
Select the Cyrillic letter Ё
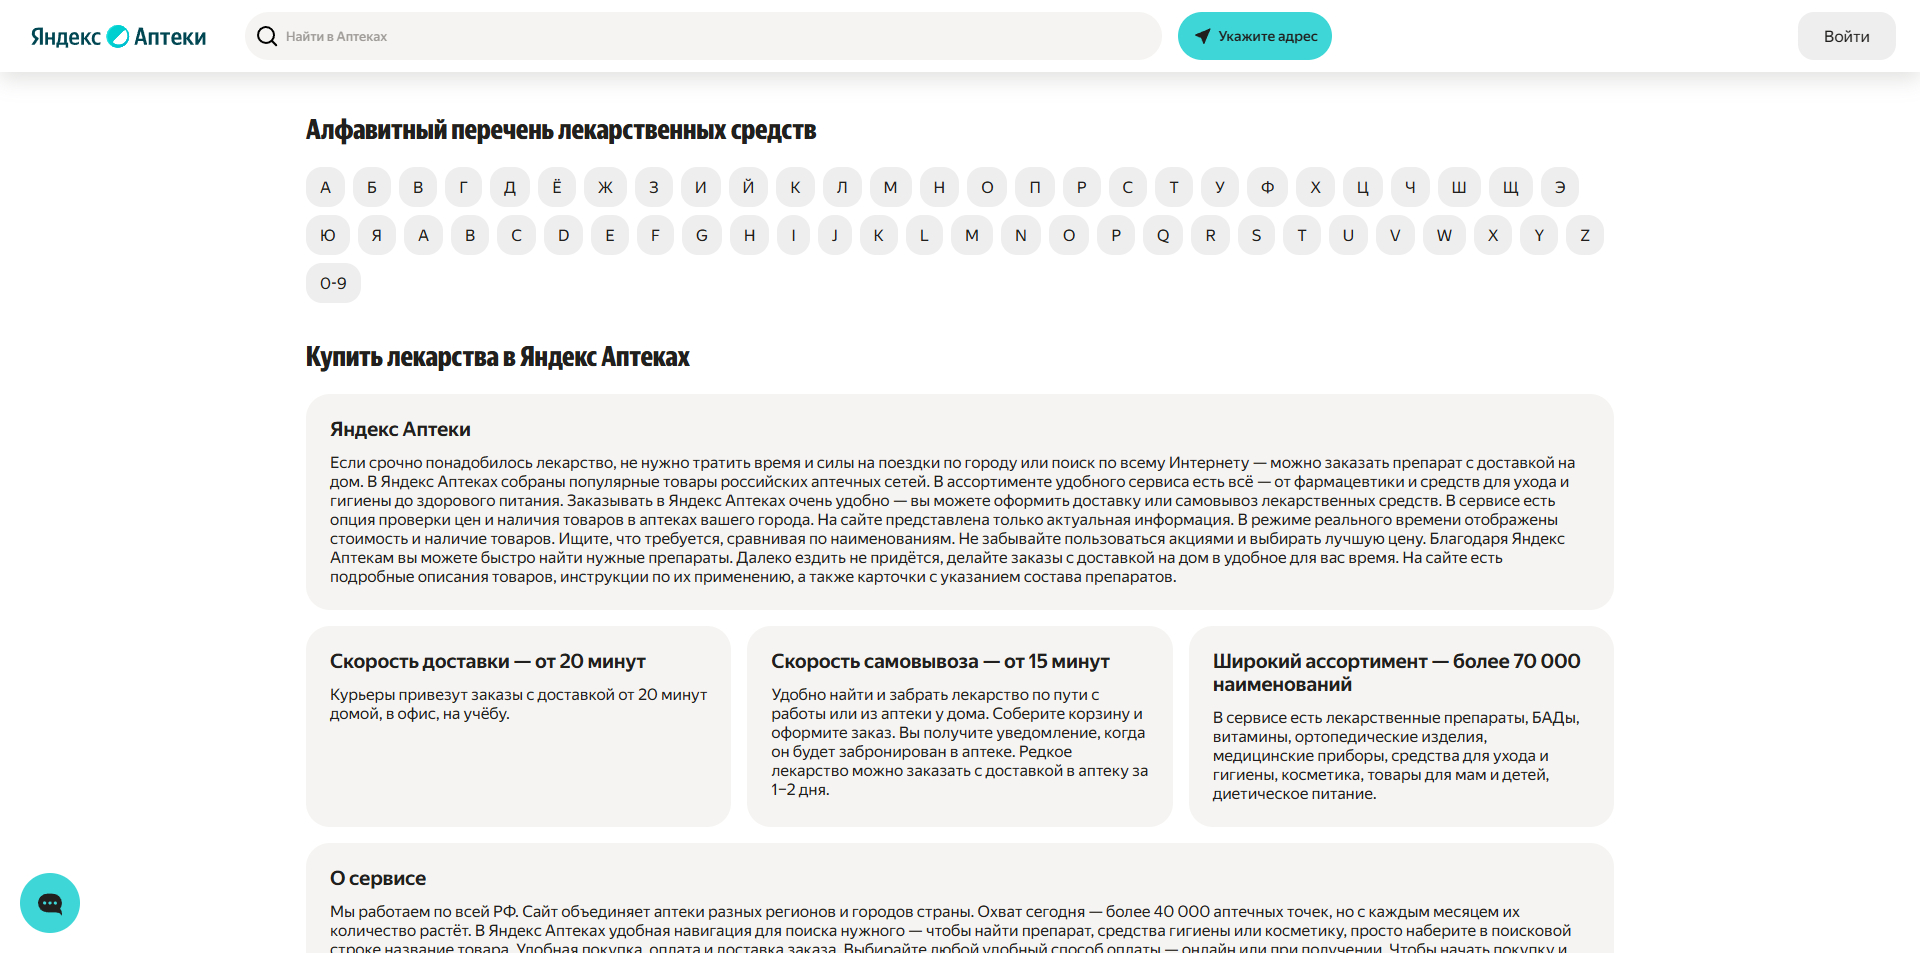(557, 187)
